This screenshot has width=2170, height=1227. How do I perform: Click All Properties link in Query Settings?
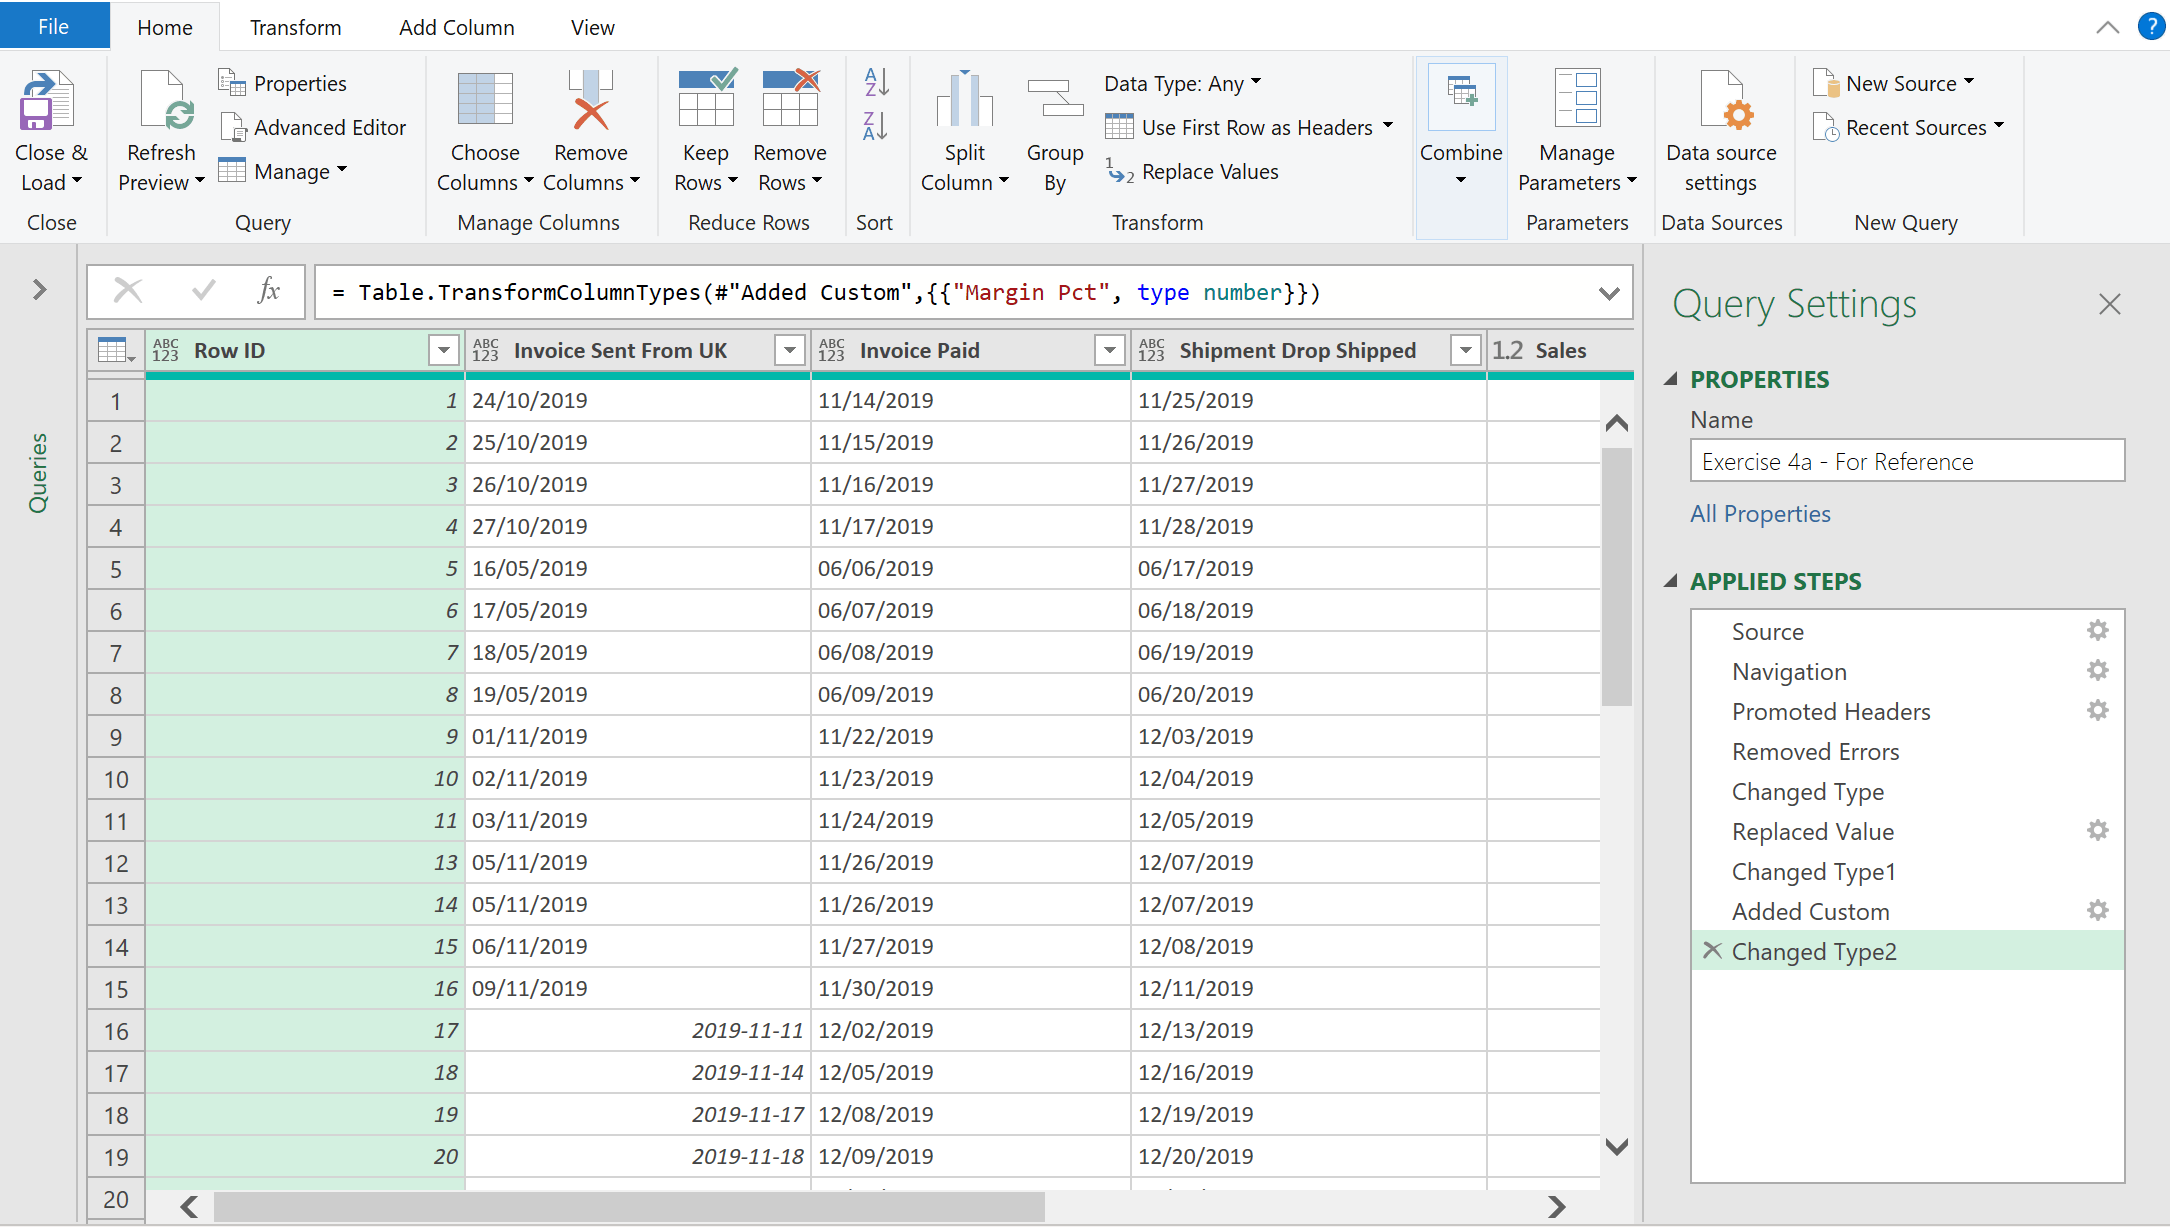1759,513
